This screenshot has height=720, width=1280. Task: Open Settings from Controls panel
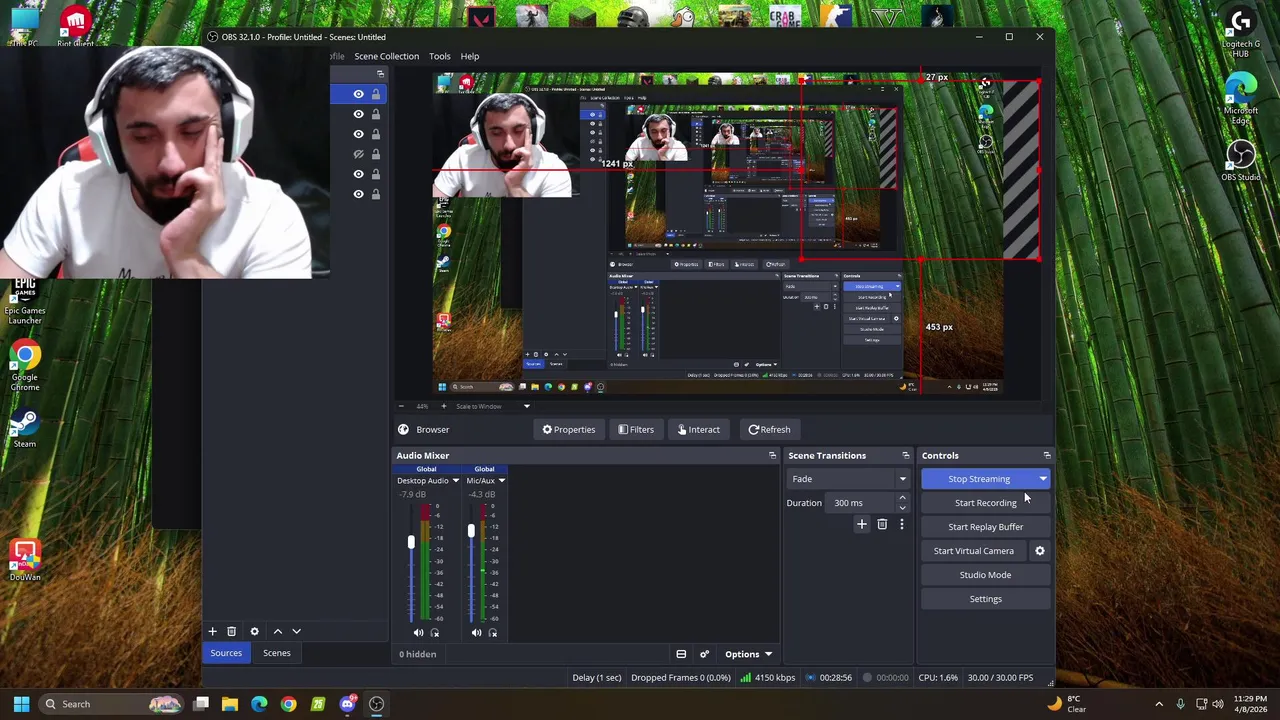(985, 599)
